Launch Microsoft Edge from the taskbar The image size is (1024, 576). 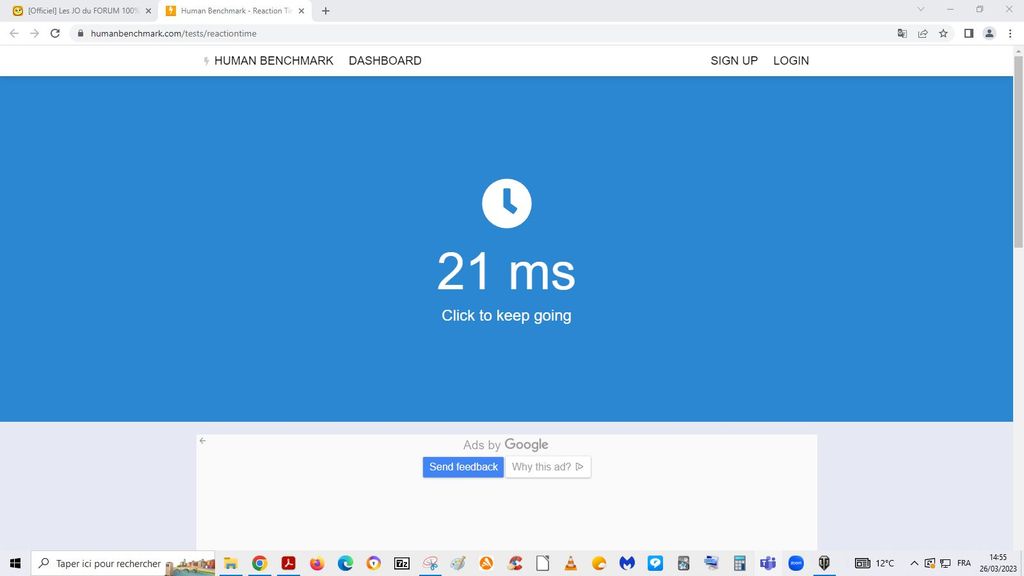tap(345, 563)
